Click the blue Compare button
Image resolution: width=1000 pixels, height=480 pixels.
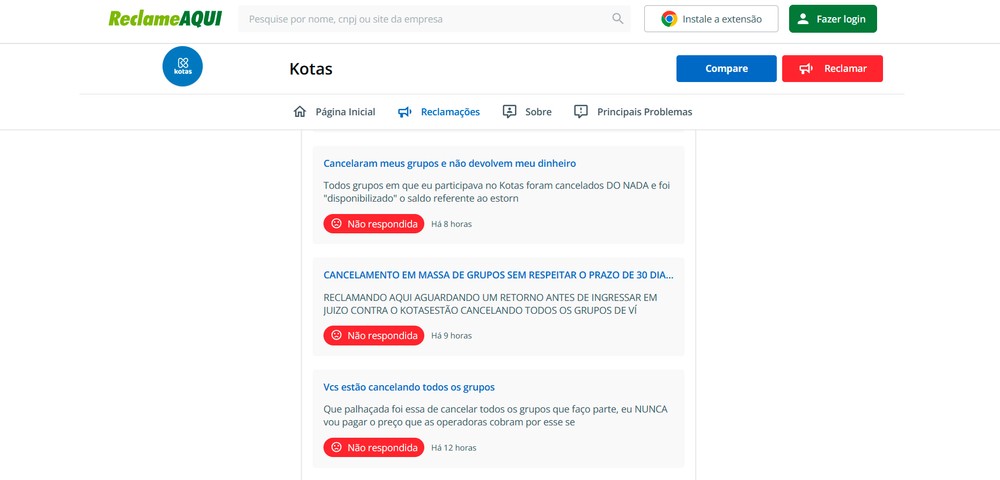pos(726,68)
